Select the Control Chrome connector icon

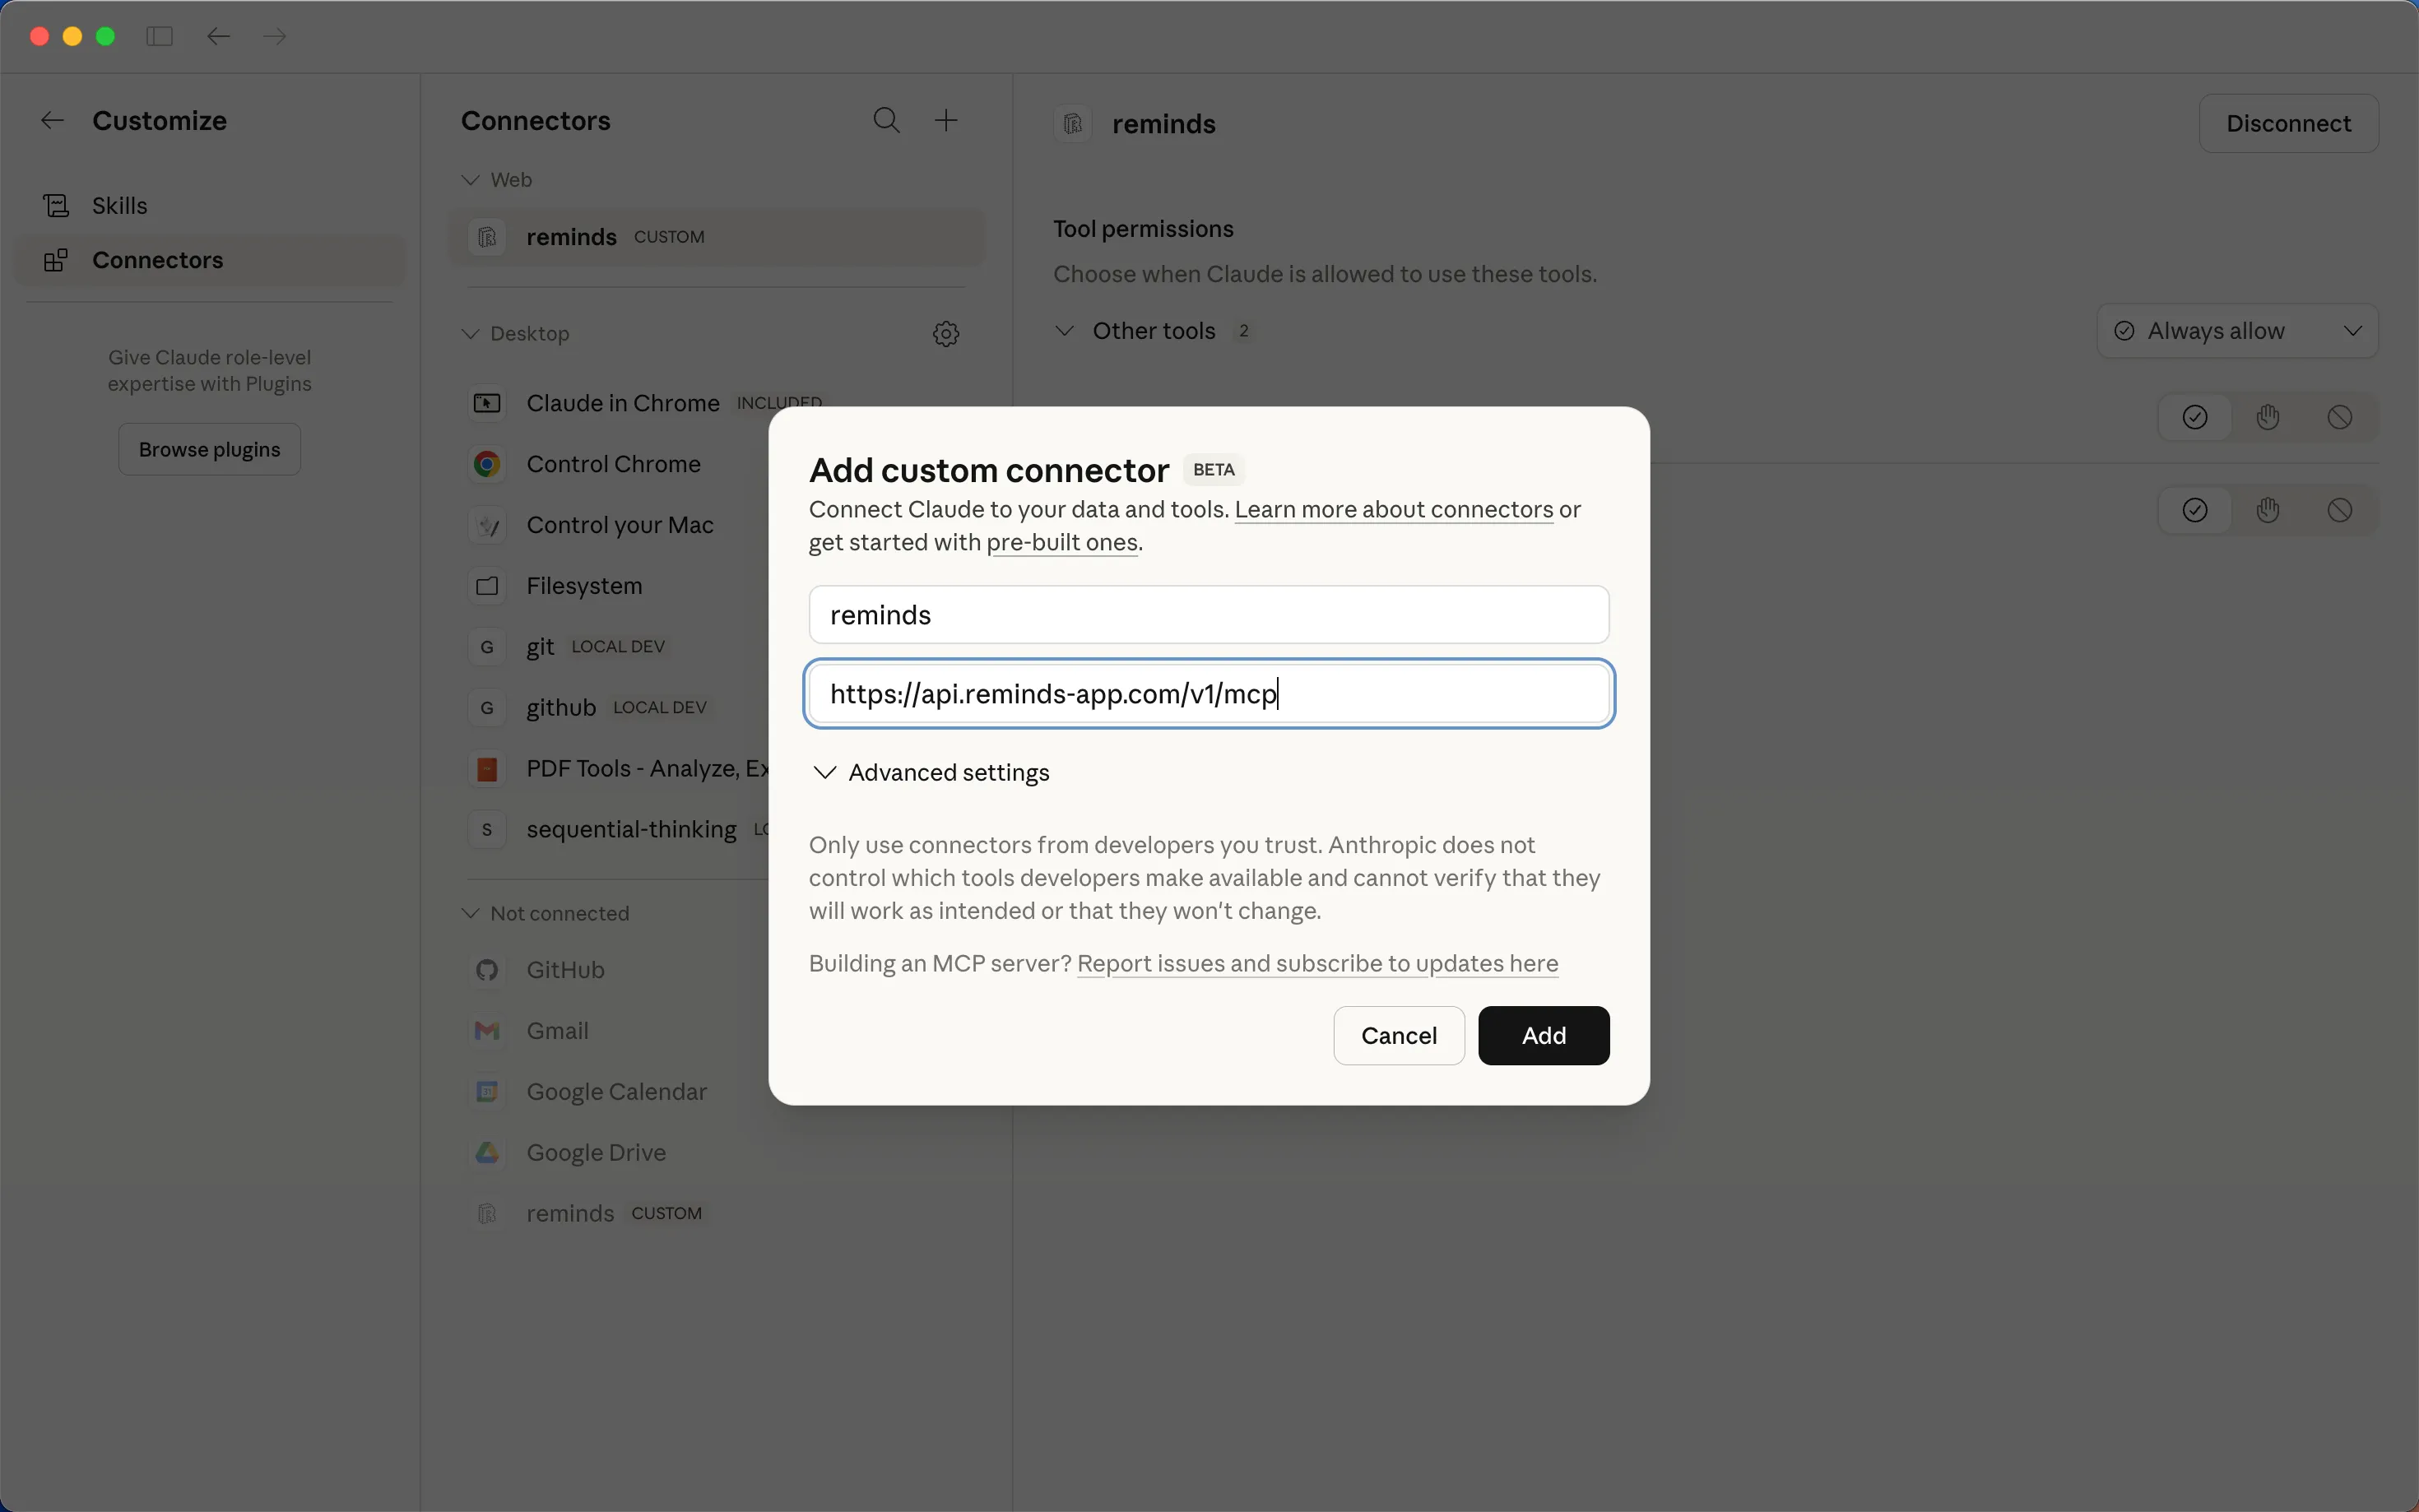click(x=487, y=464)
